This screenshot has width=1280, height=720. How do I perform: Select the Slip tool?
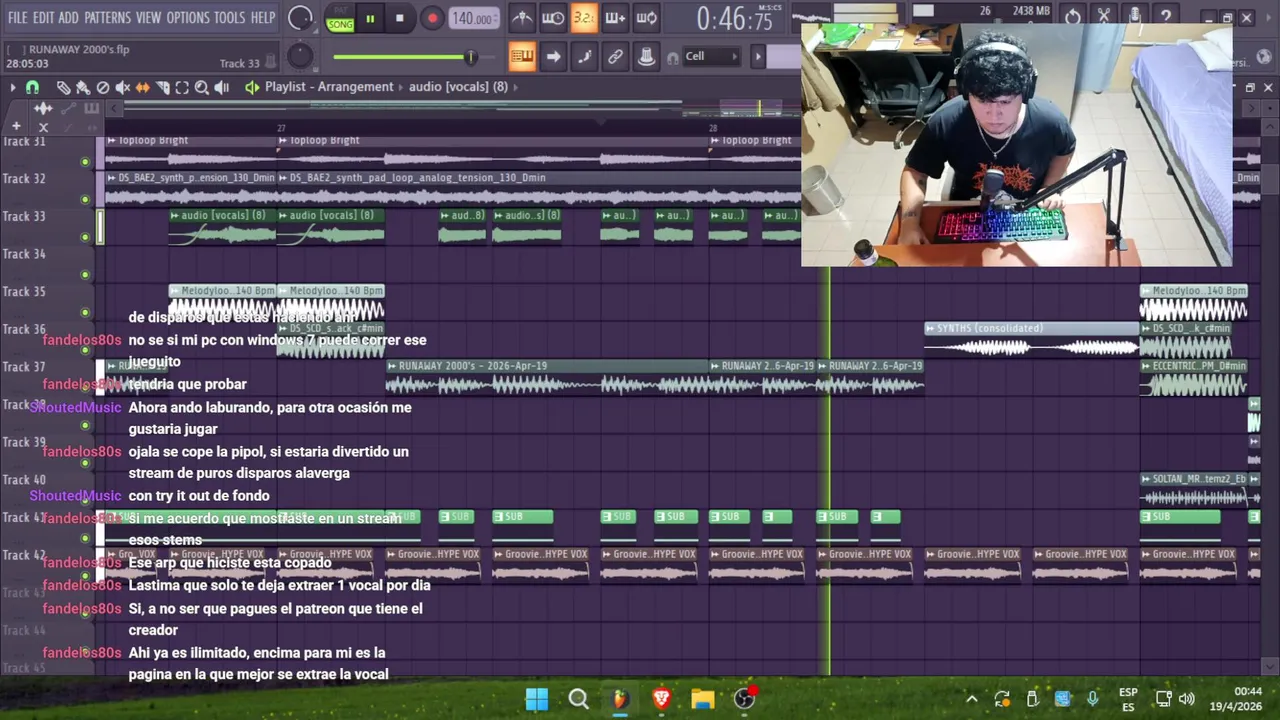click(x=142, y=88)
